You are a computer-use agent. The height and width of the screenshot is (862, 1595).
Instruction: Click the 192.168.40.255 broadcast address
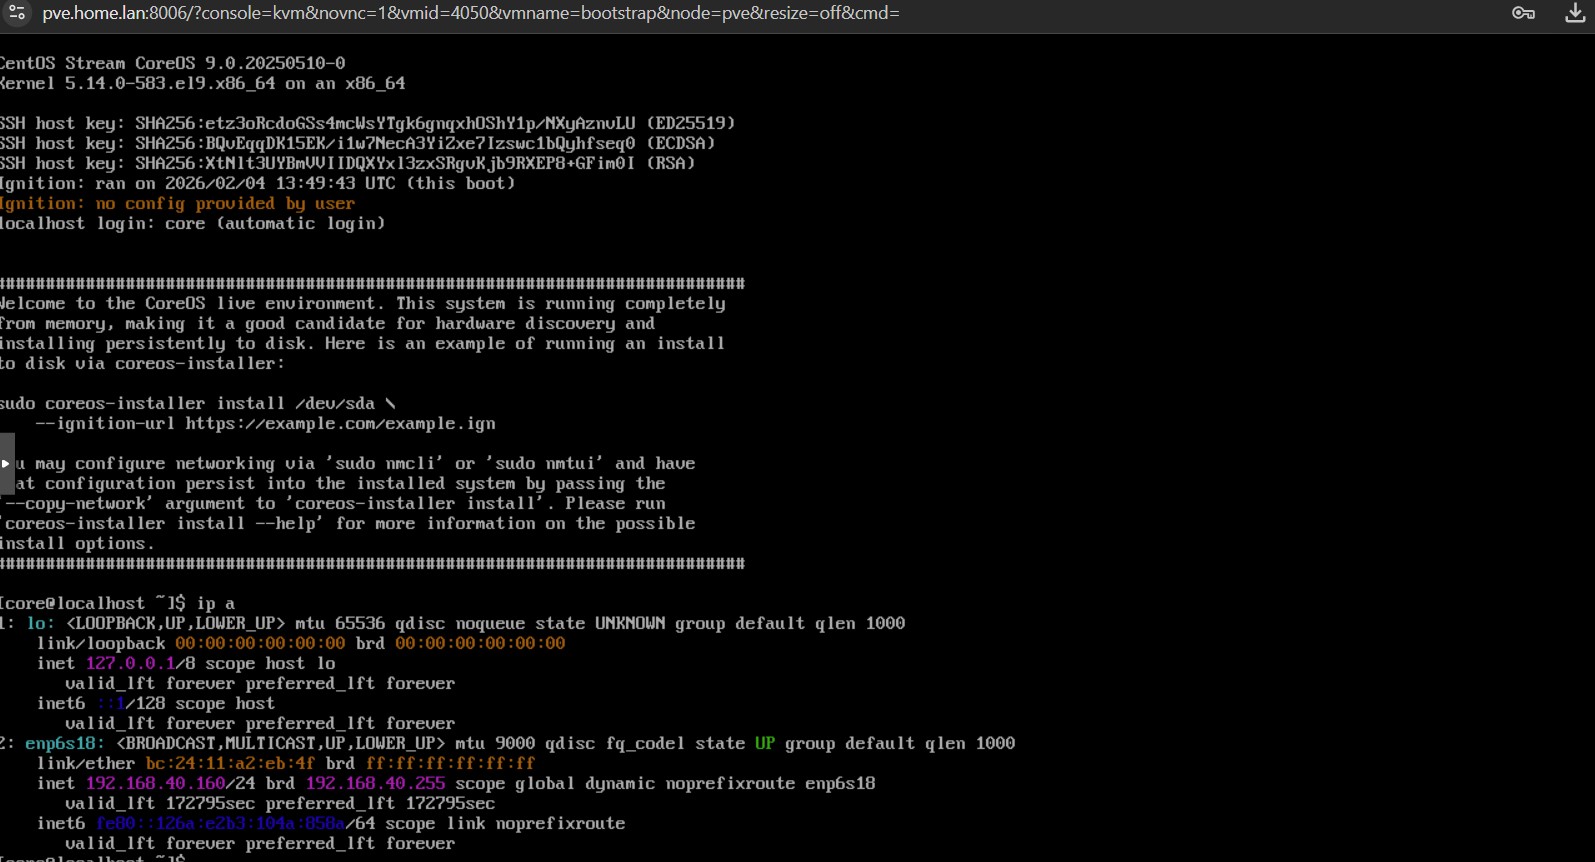(x=375, y=783)
